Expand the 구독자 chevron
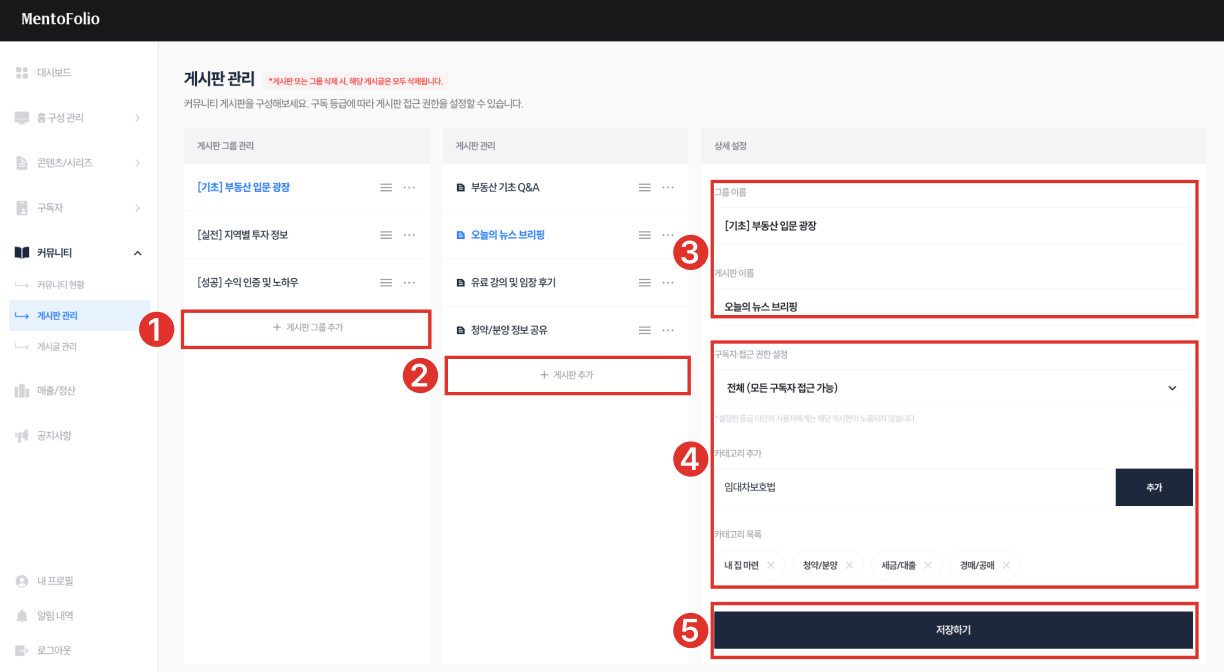Viewport: 1224px width, 672px height. point(137,207)
